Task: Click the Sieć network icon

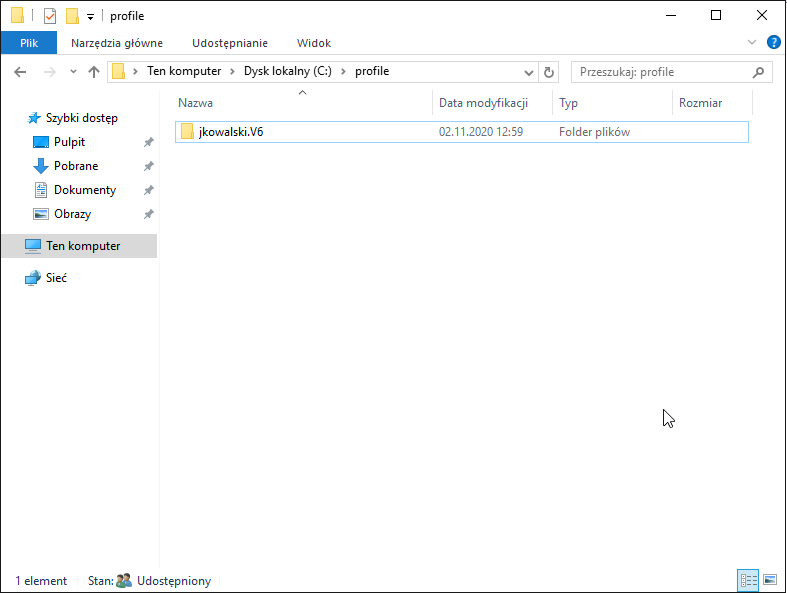Action: [33, 278]
